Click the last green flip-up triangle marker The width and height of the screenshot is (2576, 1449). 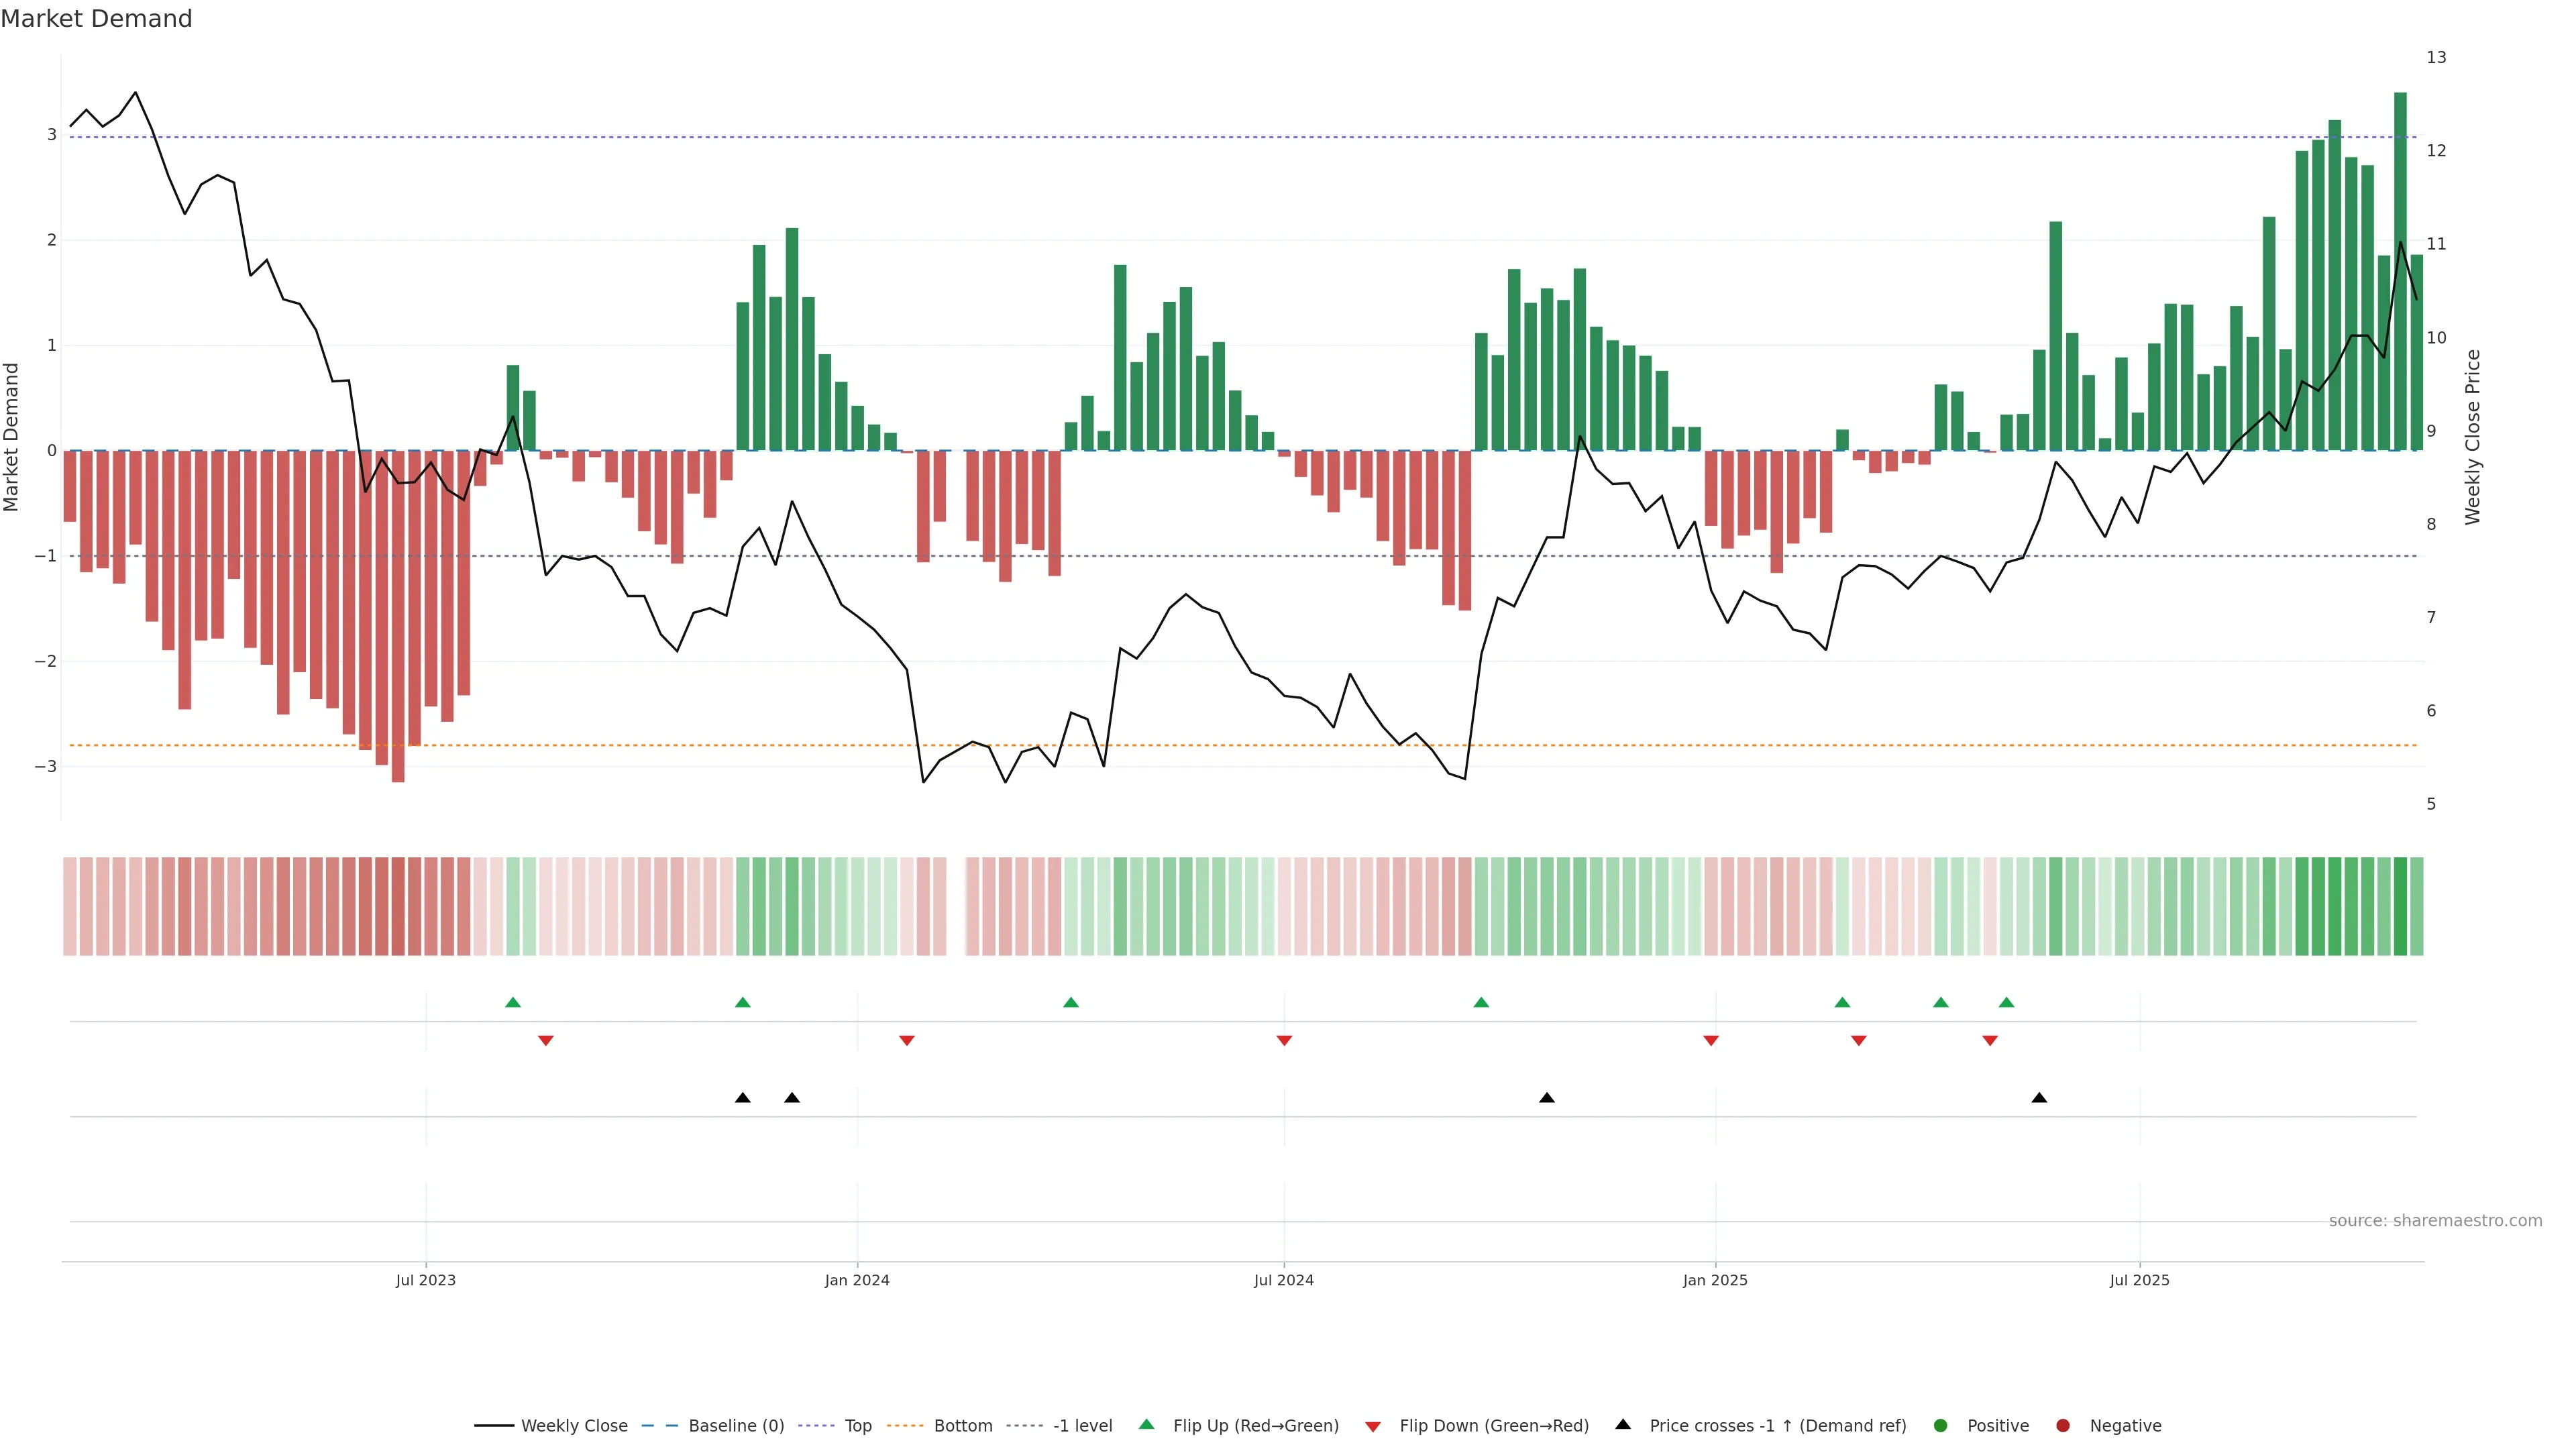(2006, 1002)
